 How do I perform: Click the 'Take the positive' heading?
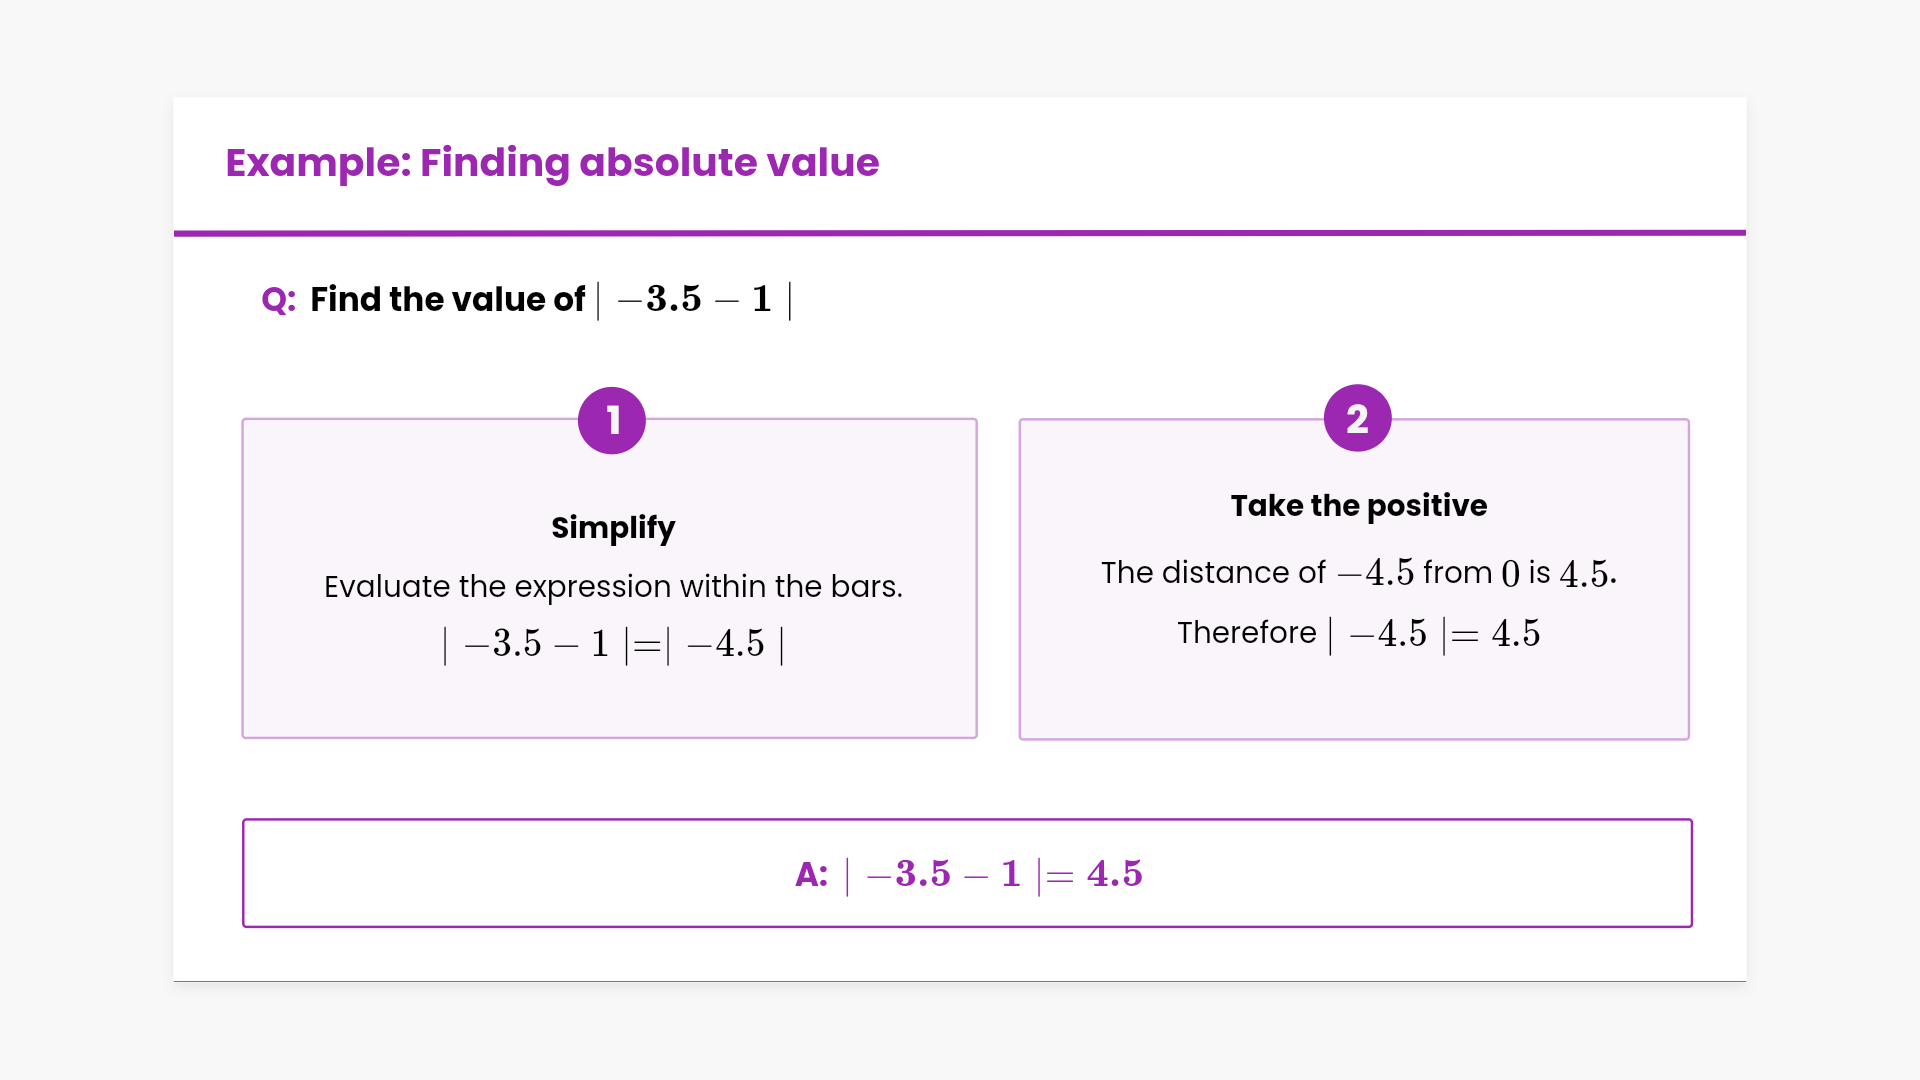(1358, 505)
